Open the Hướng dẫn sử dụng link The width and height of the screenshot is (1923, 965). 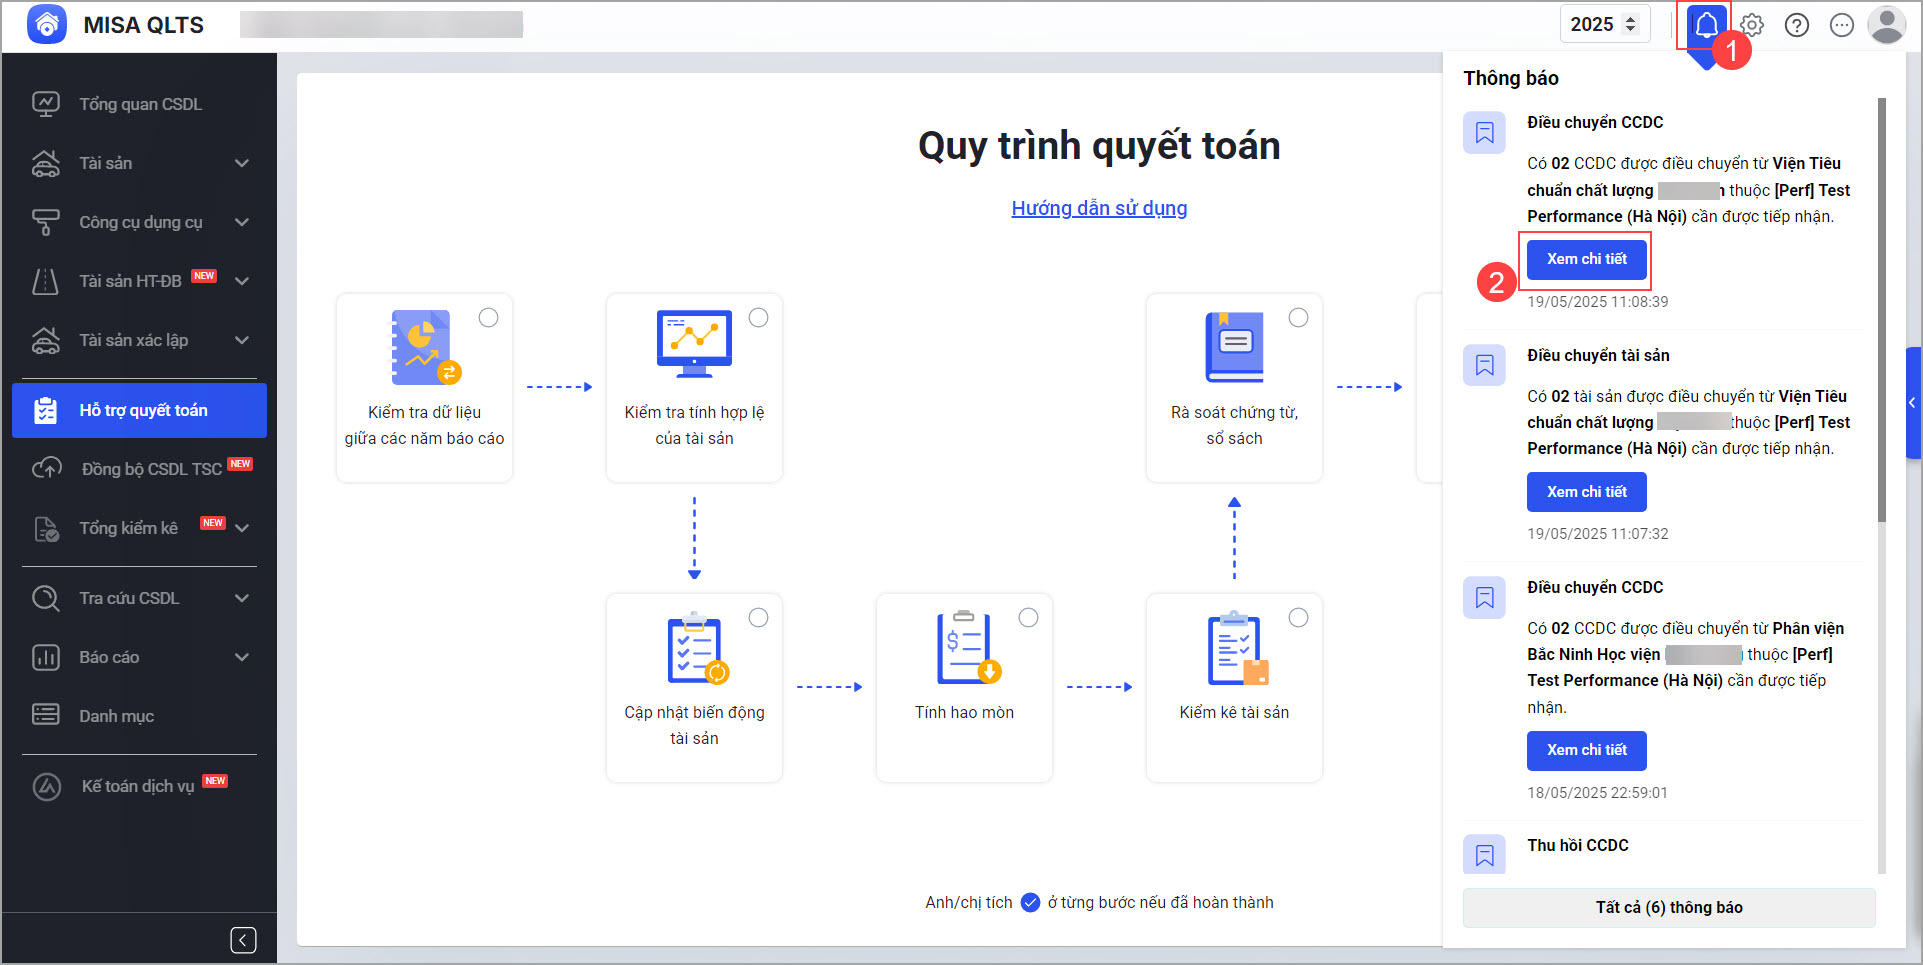1099,208
